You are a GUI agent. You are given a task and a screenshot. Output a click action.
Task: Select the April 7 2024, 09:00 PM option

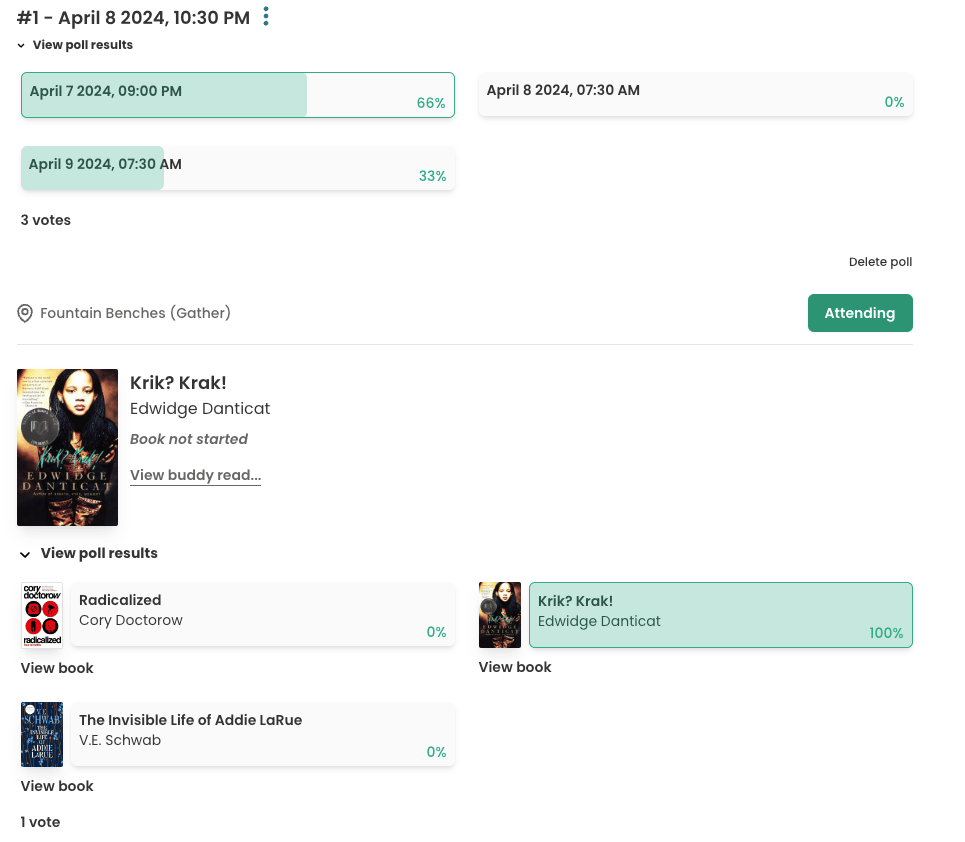pos(238,95)
